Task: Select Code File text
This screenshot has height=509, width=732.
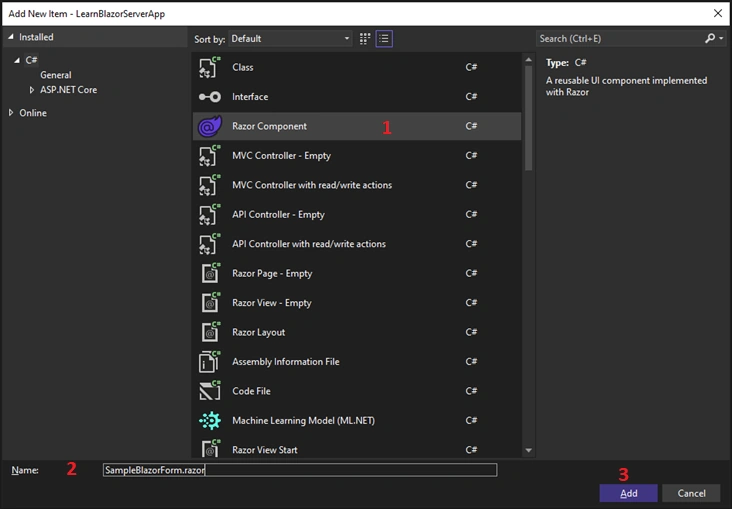Action: (251, 391)
